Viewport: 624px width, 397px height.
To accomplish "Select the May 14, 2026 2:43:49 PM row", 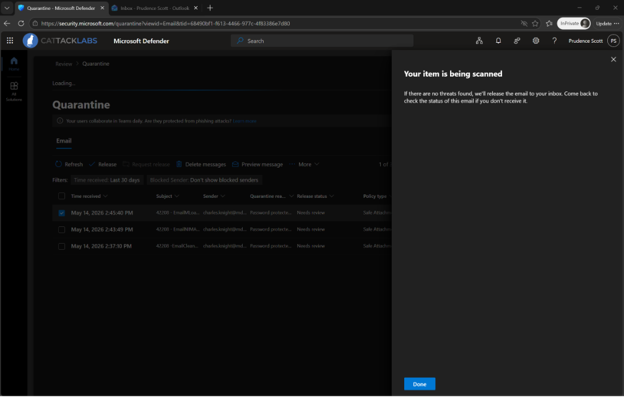I will pos(222,230).
